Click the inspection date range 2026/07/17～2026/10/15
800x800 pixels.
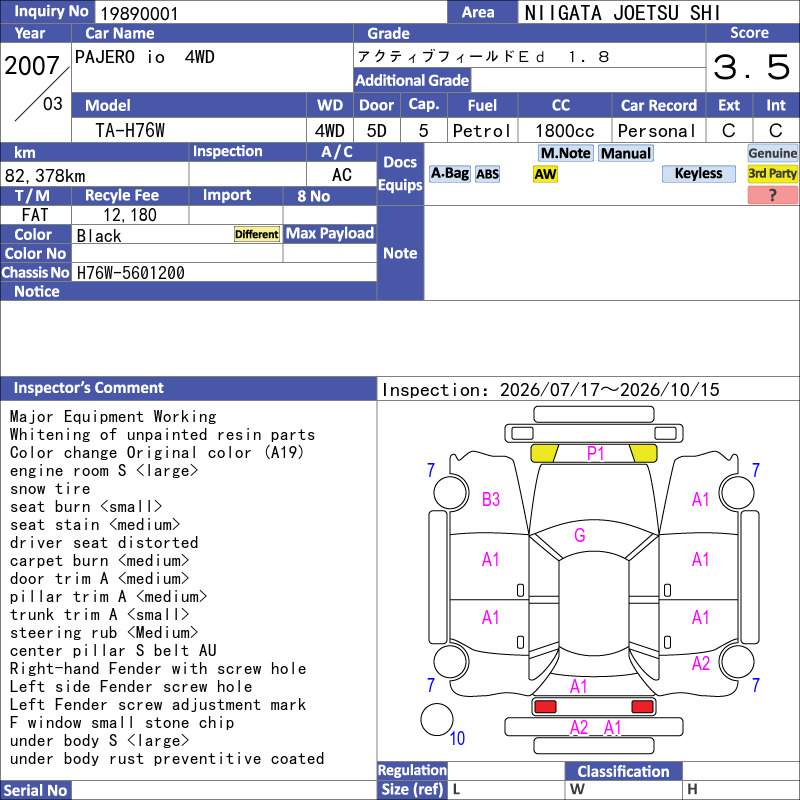(609, 390)
